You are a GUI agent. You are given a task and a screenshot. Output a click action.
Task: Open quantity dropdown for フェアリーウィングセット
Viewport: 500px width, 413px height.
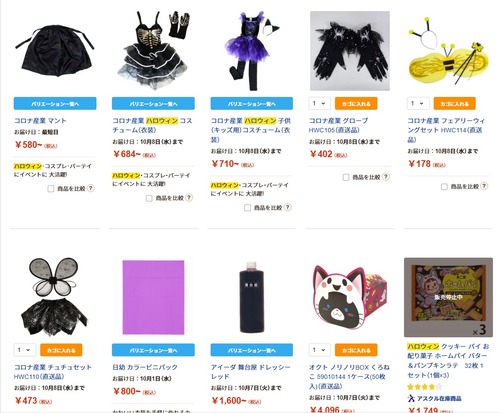pyautogui.click(x=418, y=103)
